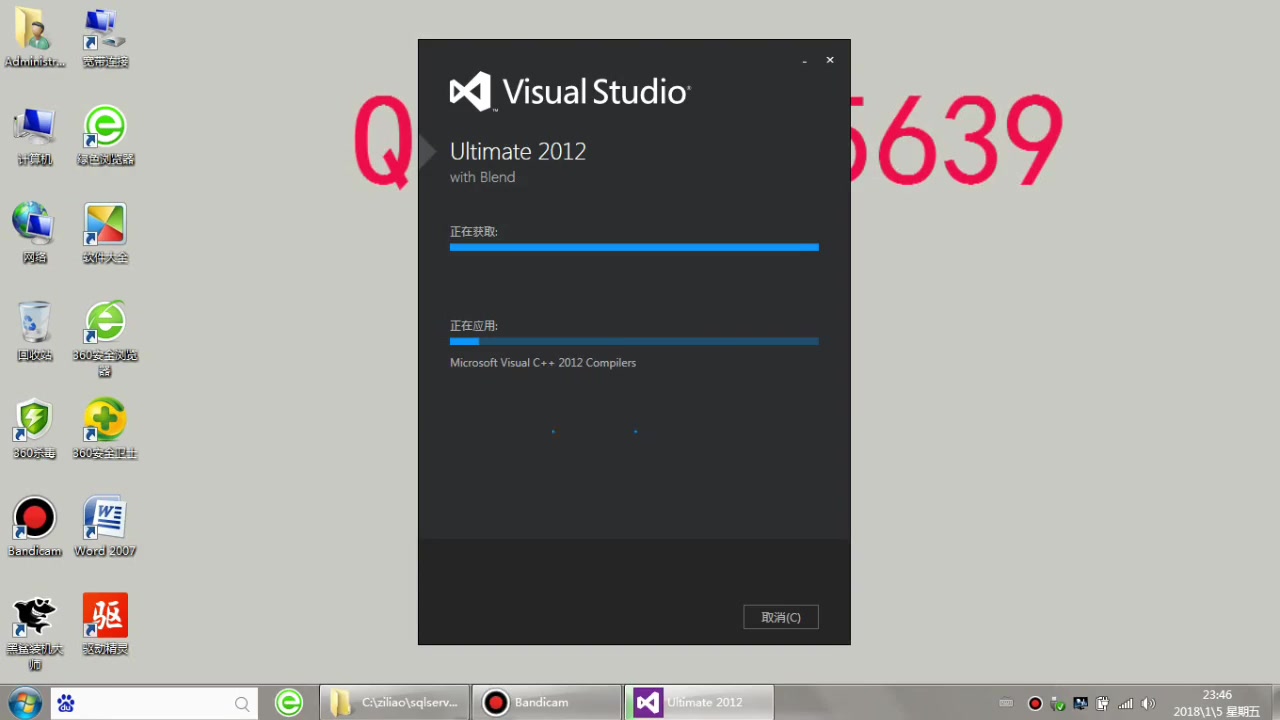Click the 正在应用 applying progress bar
This screenshot has height=720, width=1280.
tap(634, 341)
